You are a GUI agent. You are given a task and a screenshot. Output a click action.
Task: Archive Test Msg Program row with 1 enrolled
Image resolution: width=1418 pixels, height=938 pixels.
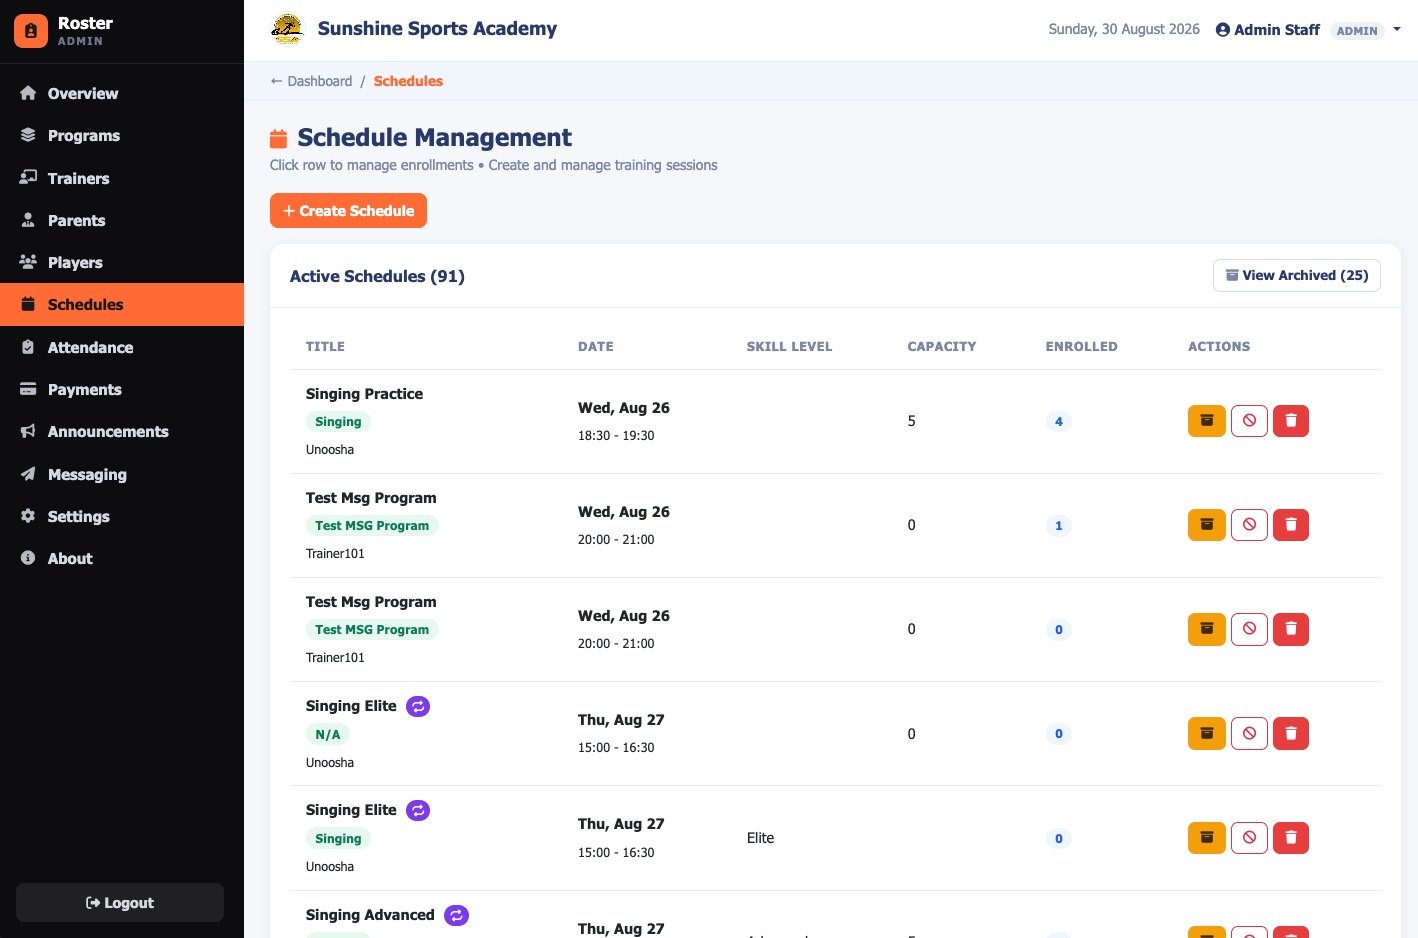(x=1207, y=525)
